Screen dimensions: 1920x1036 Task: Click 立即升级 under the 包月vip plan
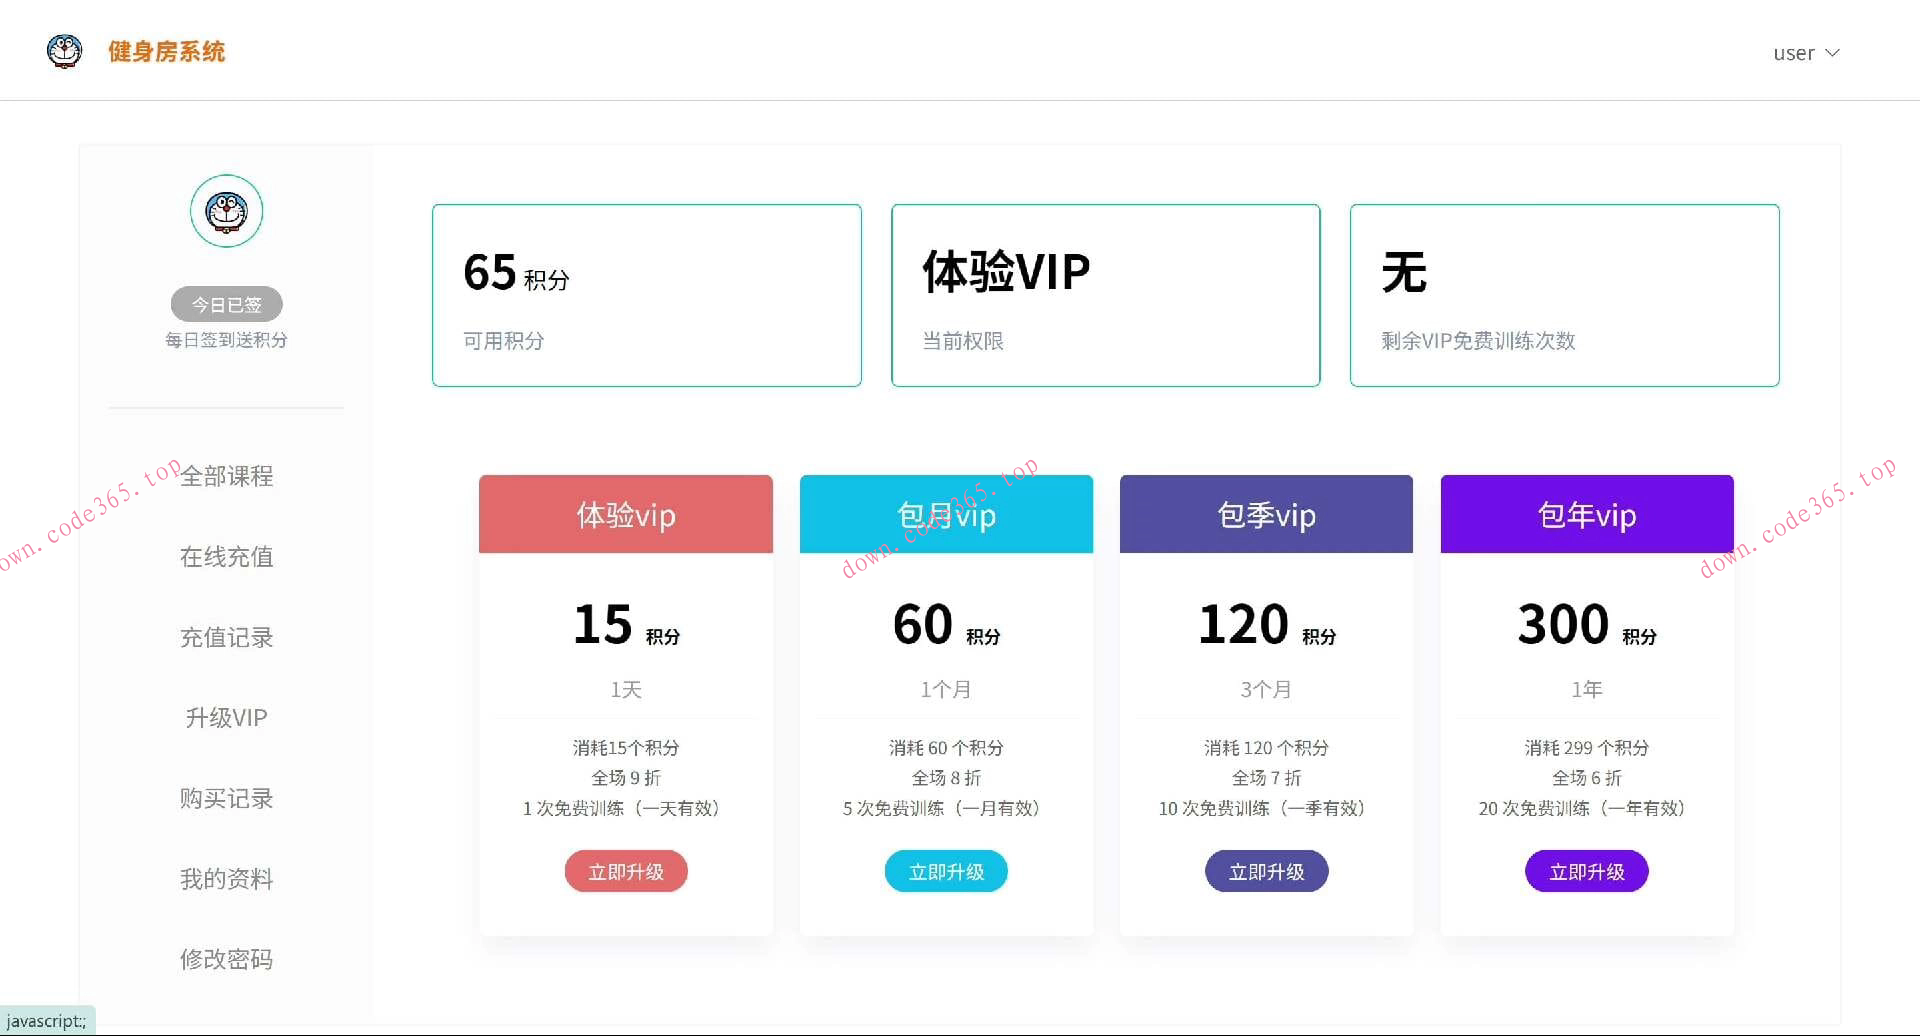946,871
